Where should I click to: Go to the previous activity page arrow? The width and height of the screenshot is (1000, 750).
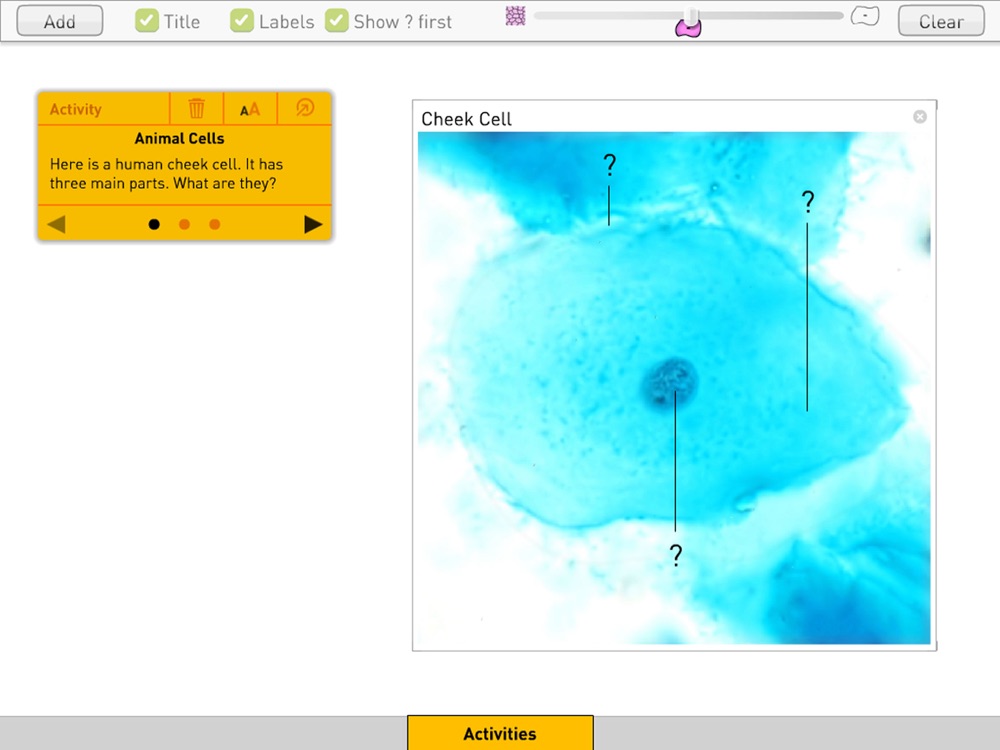click(x=56, y=224)
